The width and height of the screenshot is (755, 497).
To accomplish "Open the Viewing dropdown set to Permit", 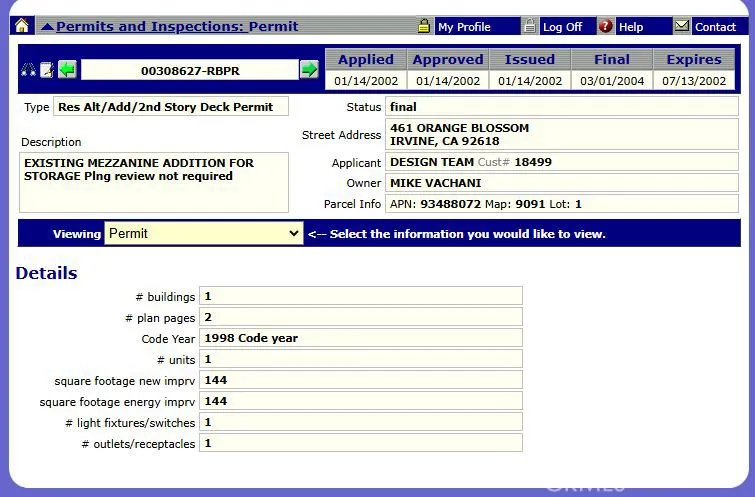I will pyautogui.click(x=204, y=234).
